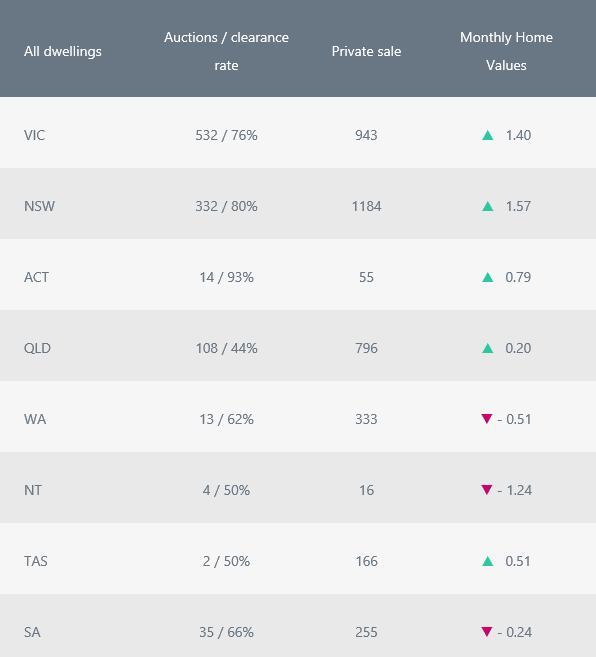The width and height of the screenshot is (596, 657).
Task: Click the QLD green up triangle icon
Action: (x=487, y=348)
